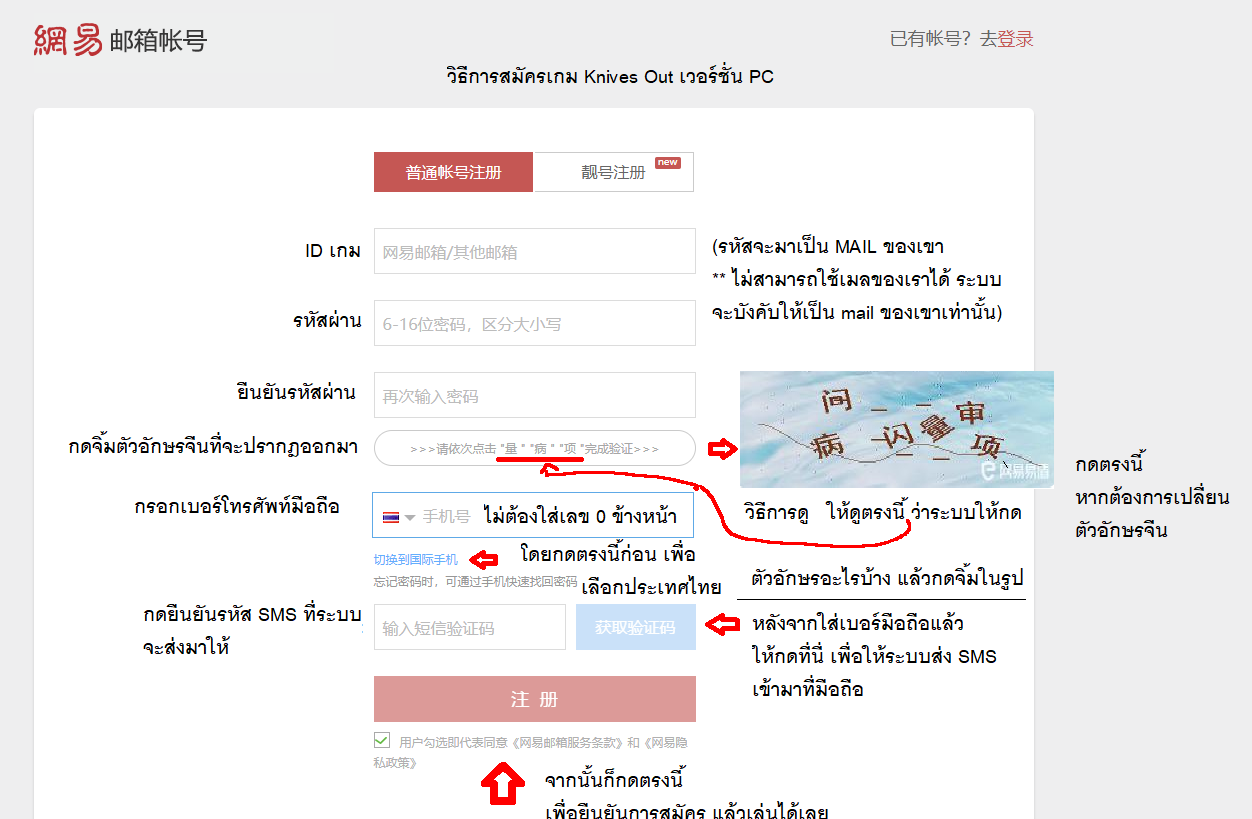Toggle the terms agreement checkbox
Viewport: 1252px width, 819px height.
(x=382, y=741)
